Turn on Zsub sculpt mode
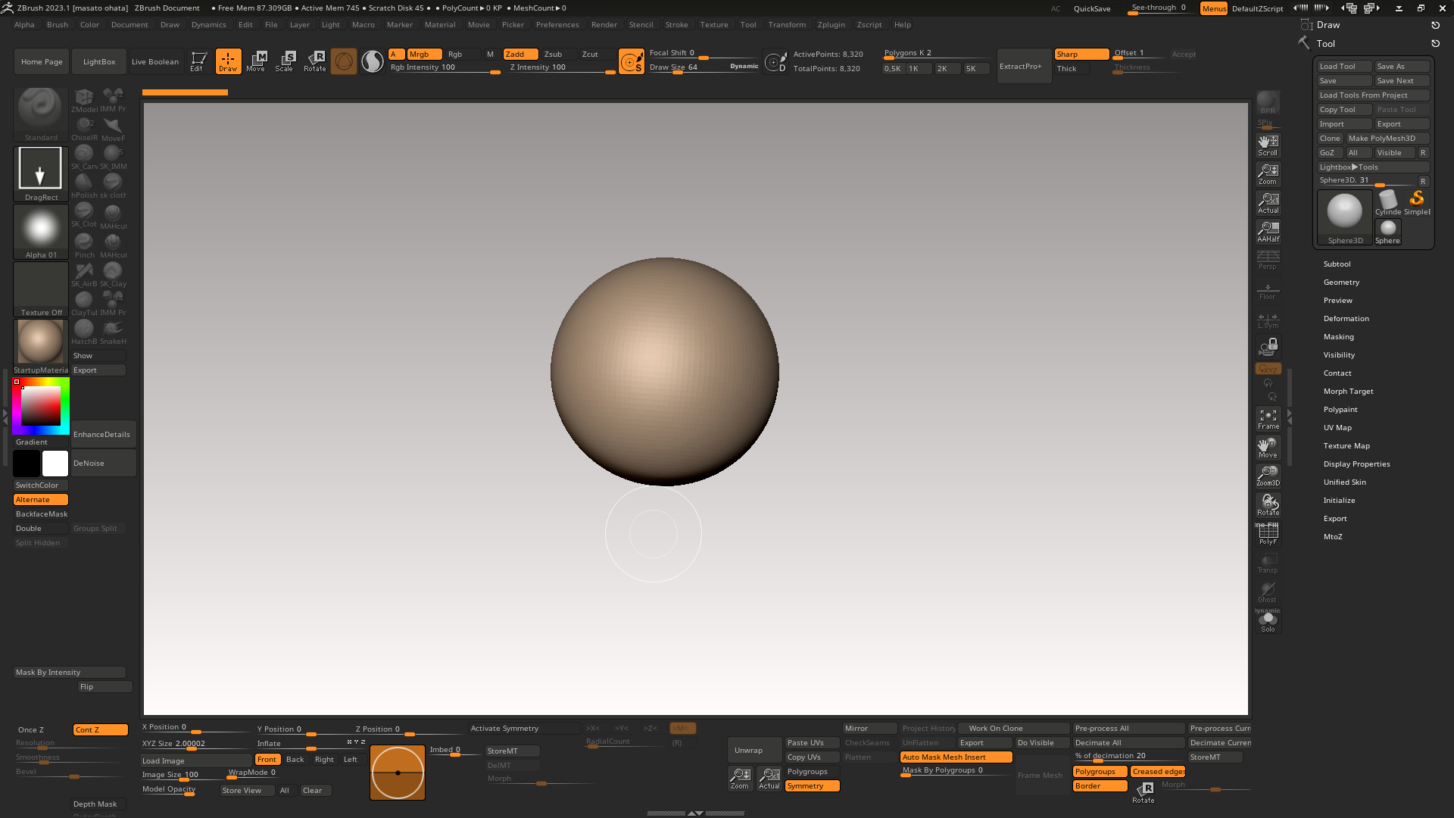 tap(553, 54)
